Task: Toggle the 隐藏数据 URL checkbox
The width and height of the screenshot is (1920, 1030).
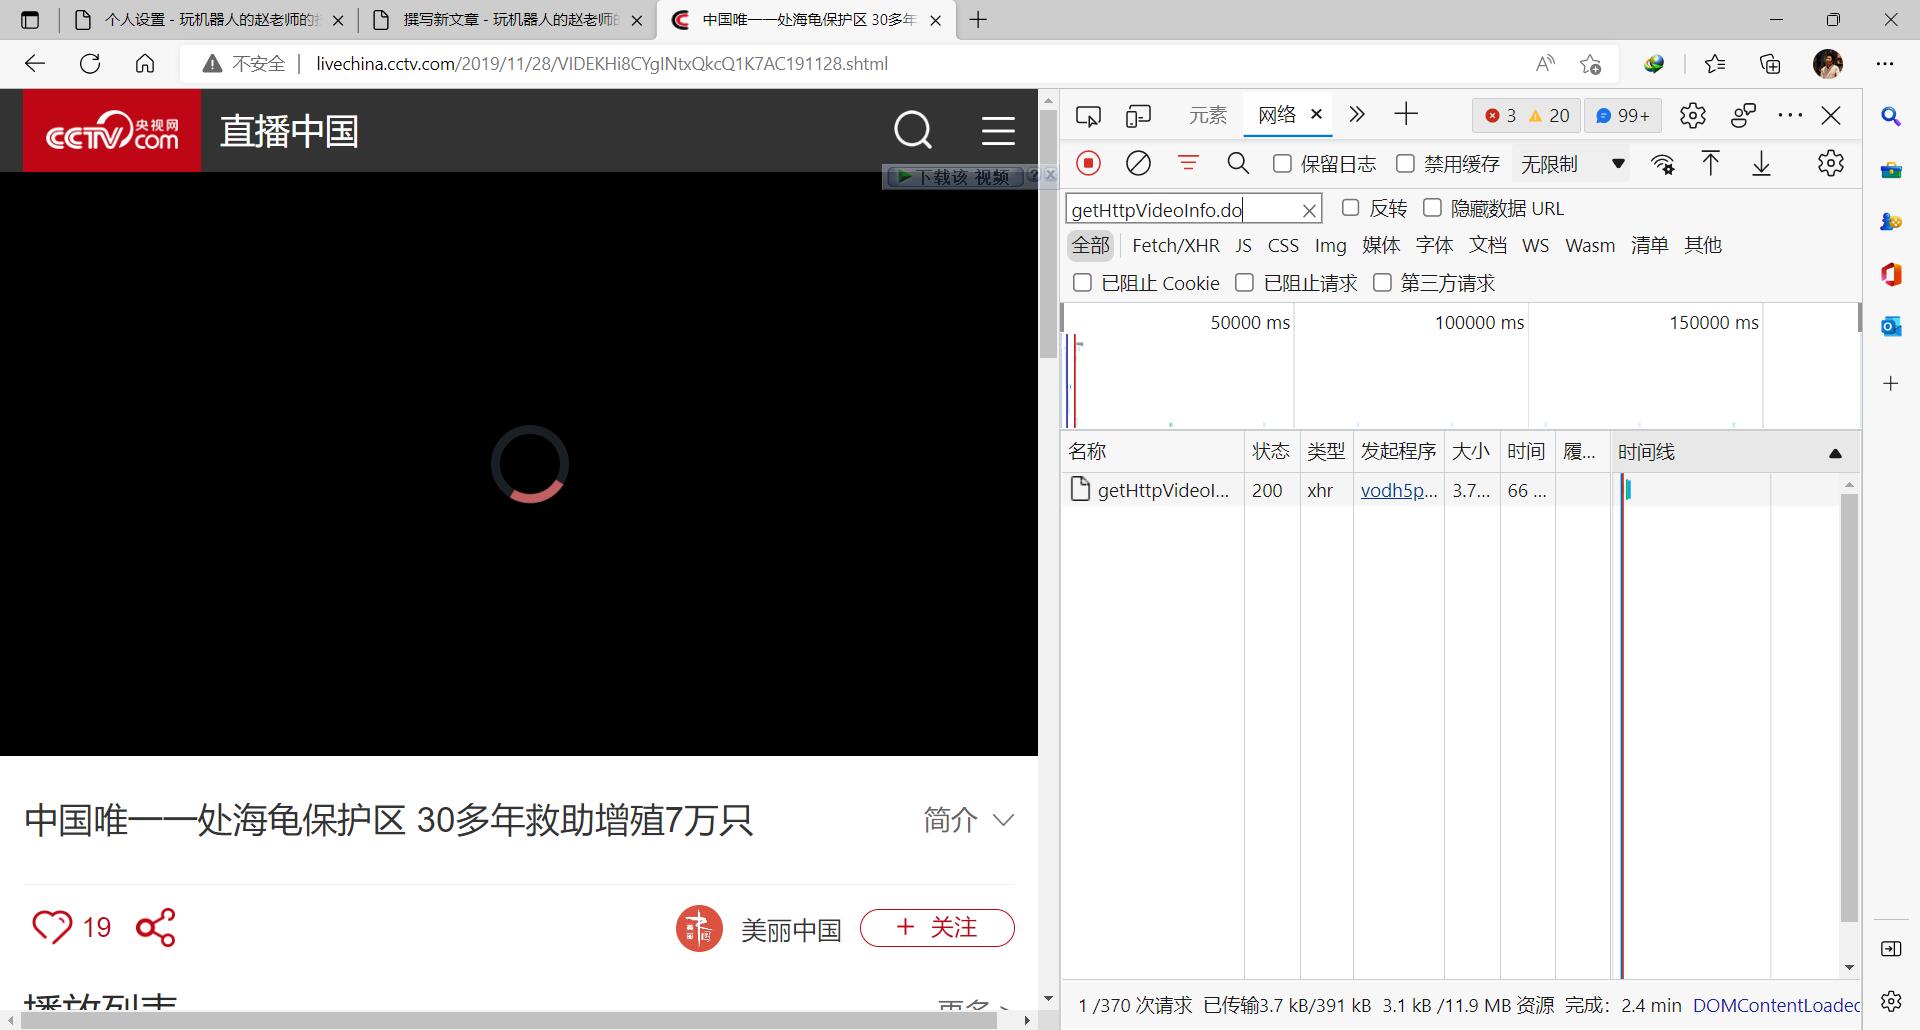Action: [1432, 208]
